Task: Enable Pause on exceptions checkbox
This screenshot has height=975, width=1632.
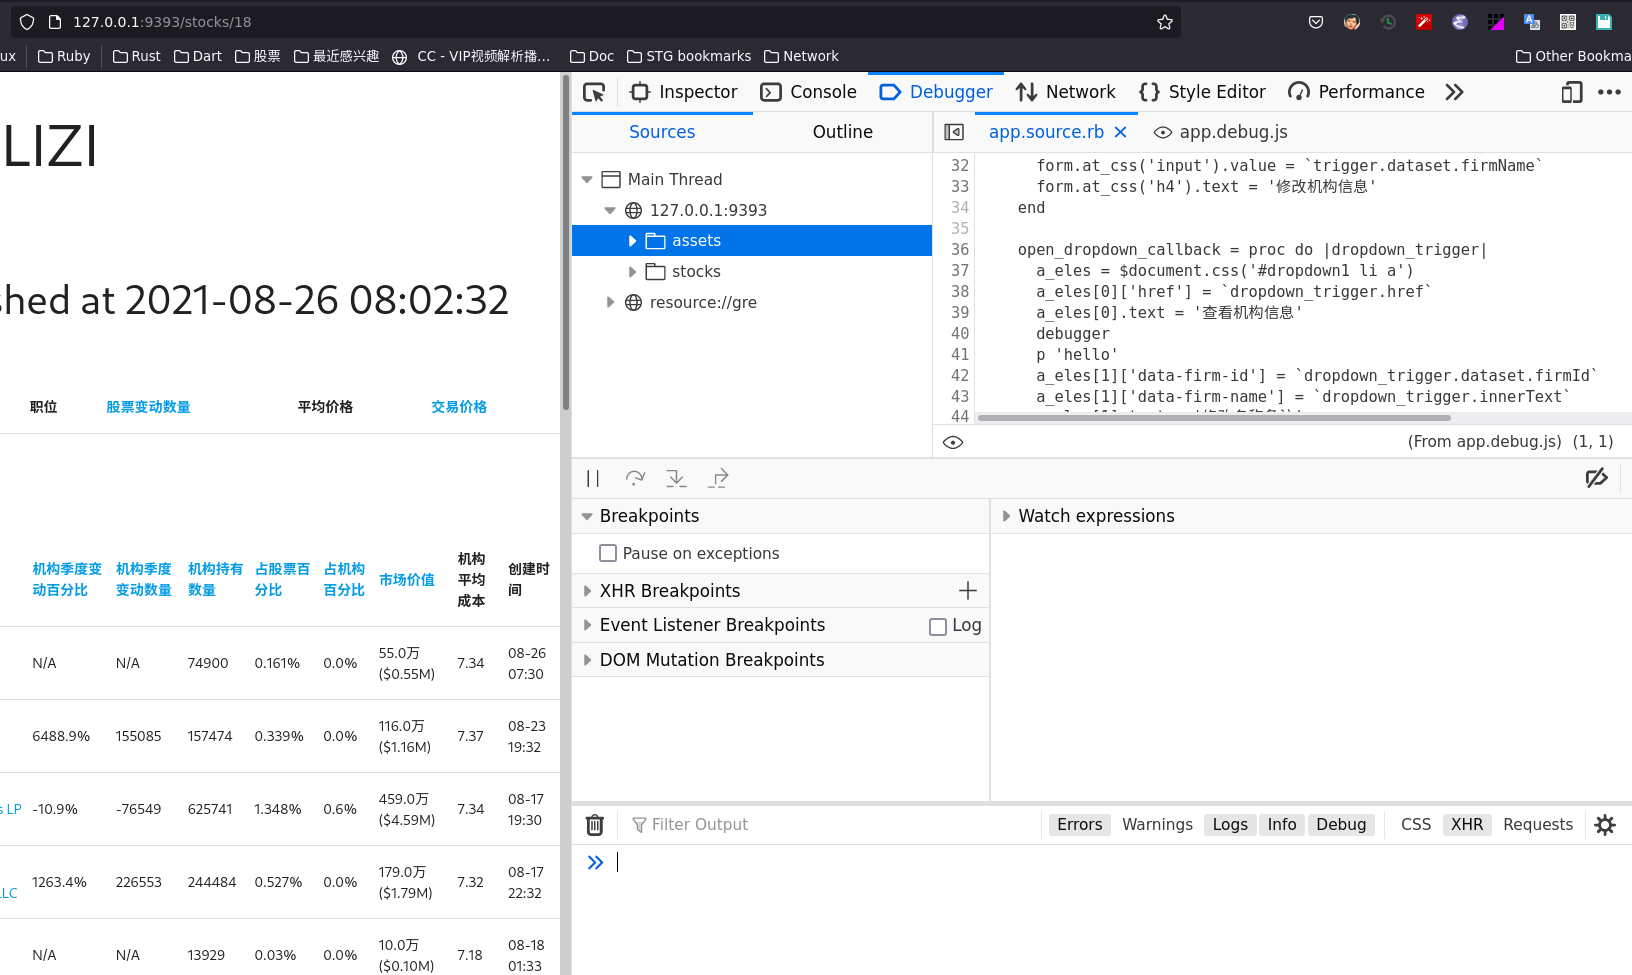Action: (x=608, y=553)
